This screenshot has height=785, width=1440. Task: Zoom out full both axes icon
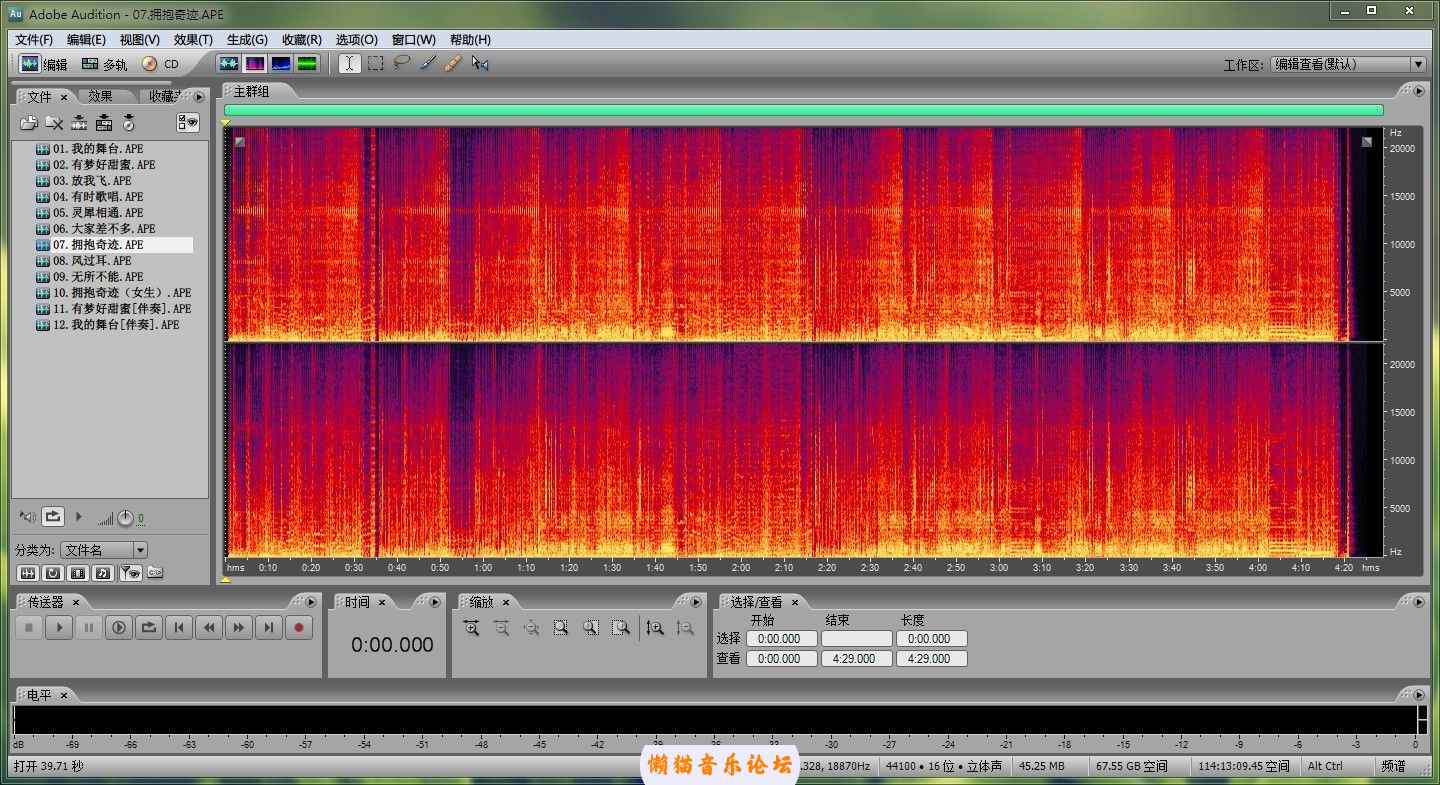click(x=531, y=628)
